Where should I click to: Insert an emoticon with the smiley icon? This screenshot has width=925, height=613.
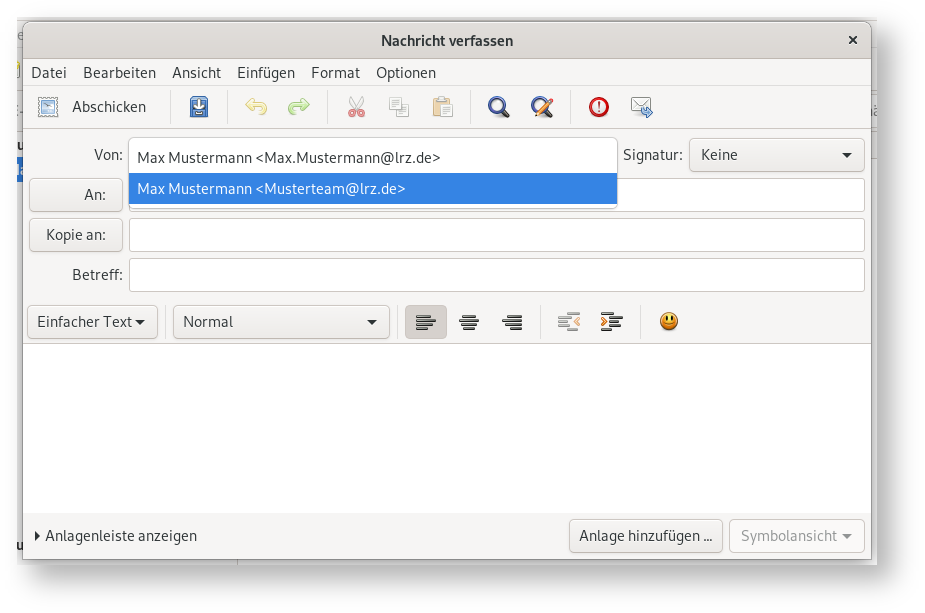coord(669,322)
